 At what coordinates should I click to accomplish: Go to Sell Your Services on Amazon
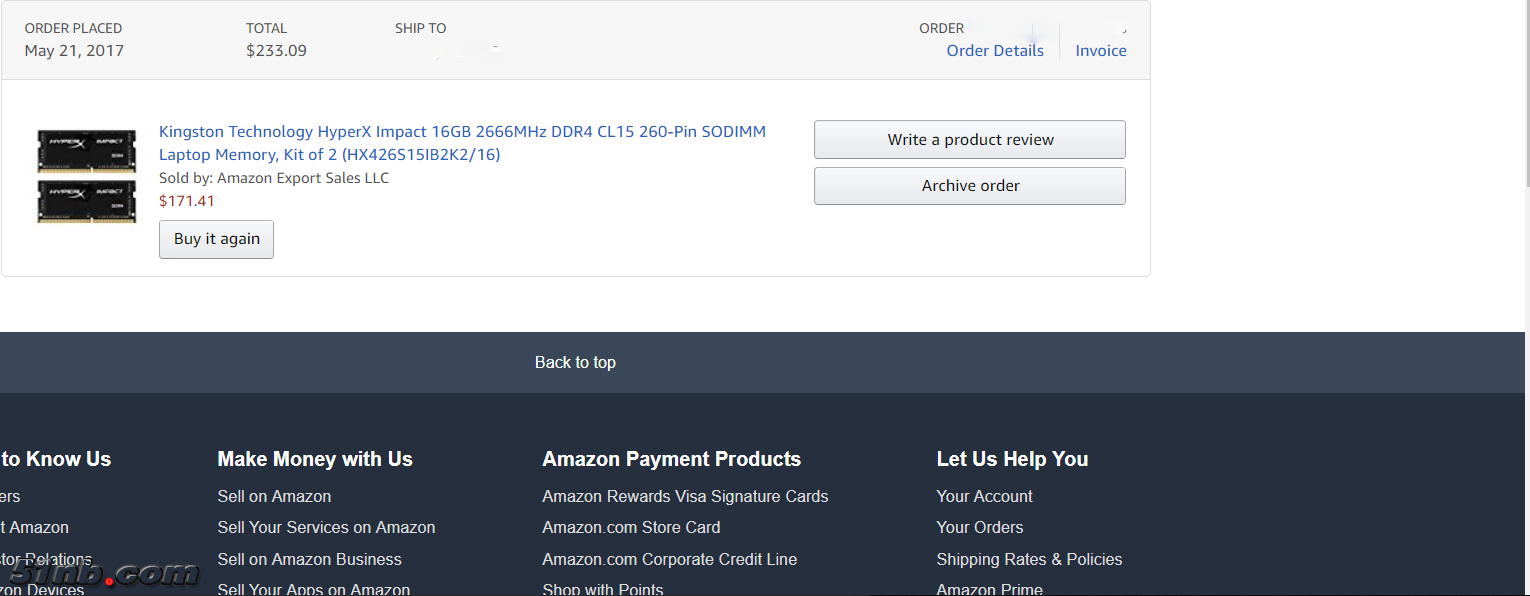tap(326, 527)
